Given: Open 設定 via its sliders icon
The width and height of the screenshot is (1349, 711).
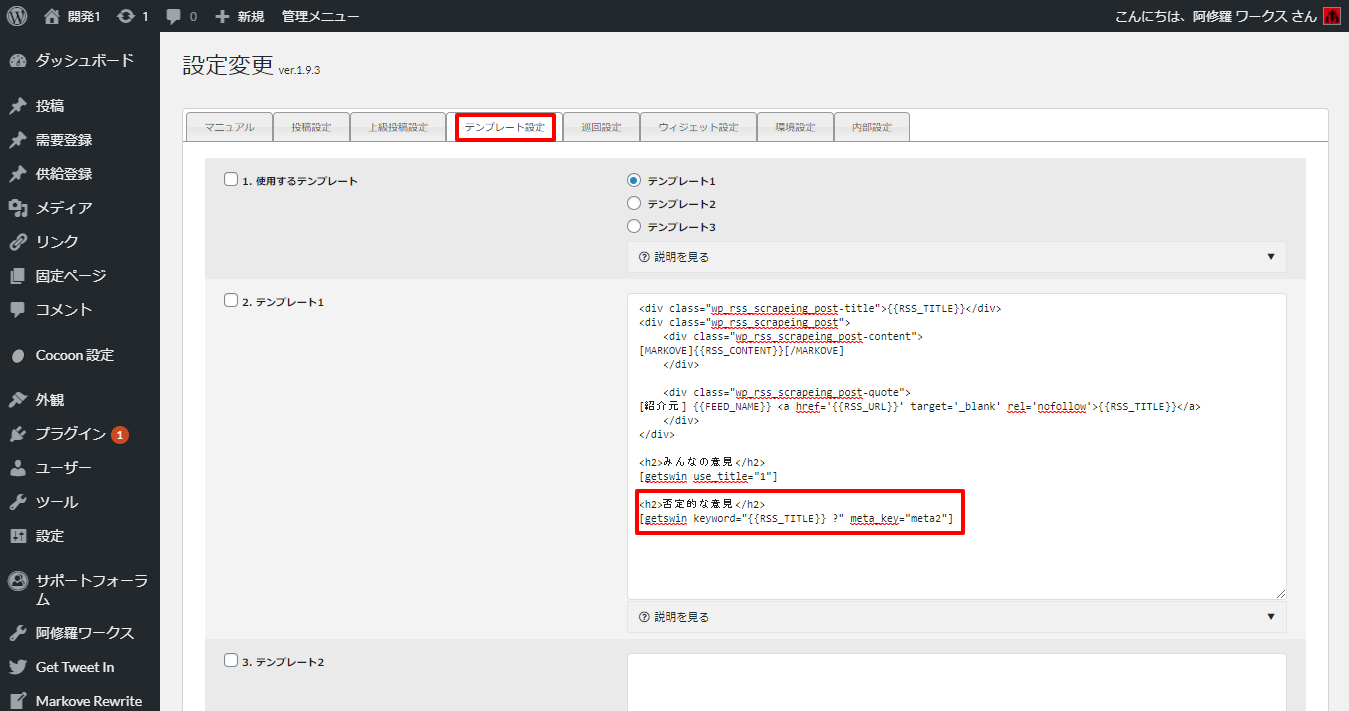Looking at the screenshot, I should (17, 536).
